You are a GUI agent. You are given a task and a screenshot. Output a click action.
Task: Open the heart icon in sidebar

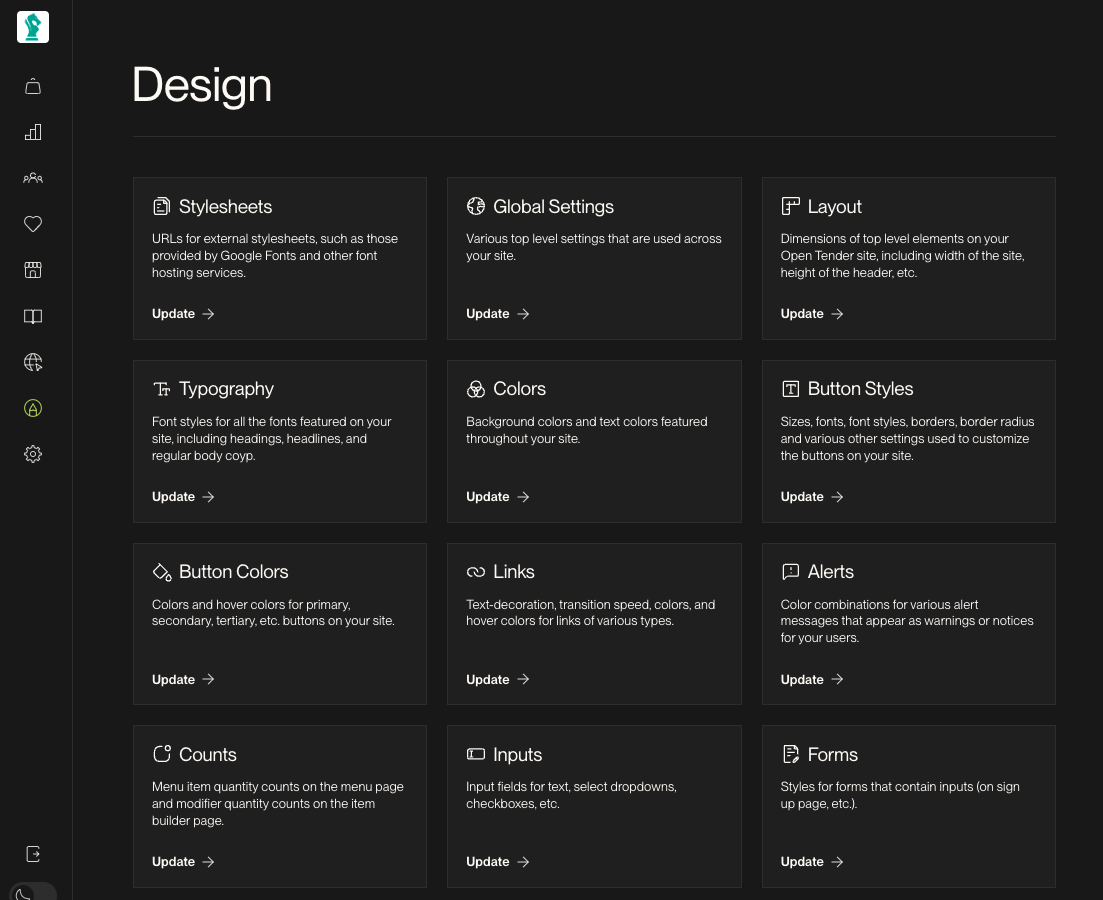33,224
